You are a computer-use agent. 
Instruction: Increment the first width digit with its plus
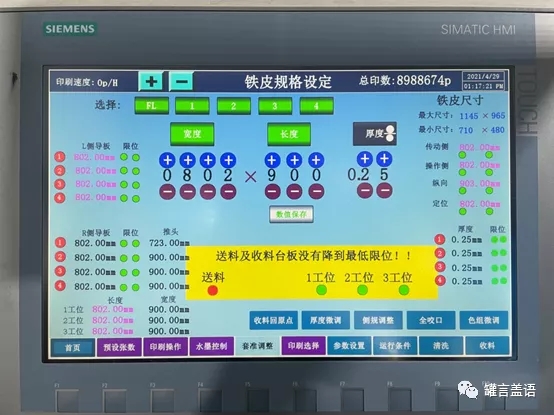coord(167,160)
